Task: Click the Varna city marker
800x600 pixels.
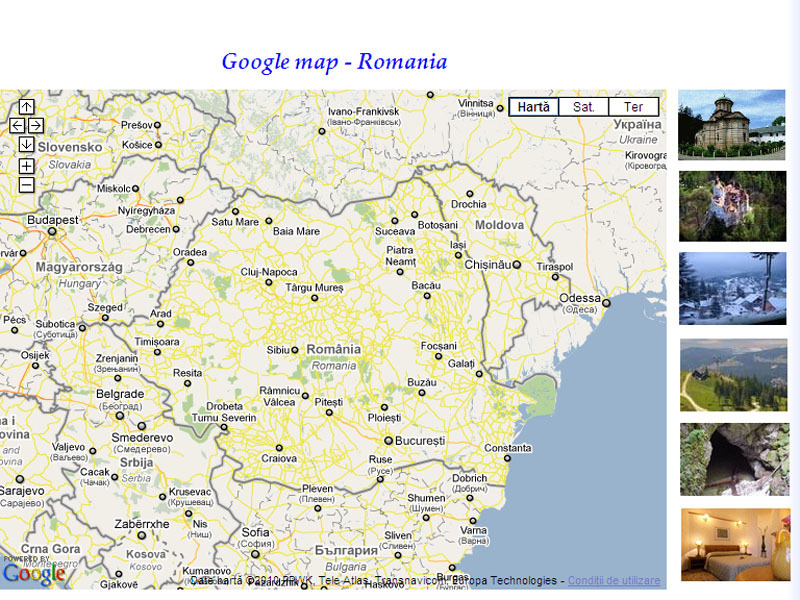Action: point(473,520)
